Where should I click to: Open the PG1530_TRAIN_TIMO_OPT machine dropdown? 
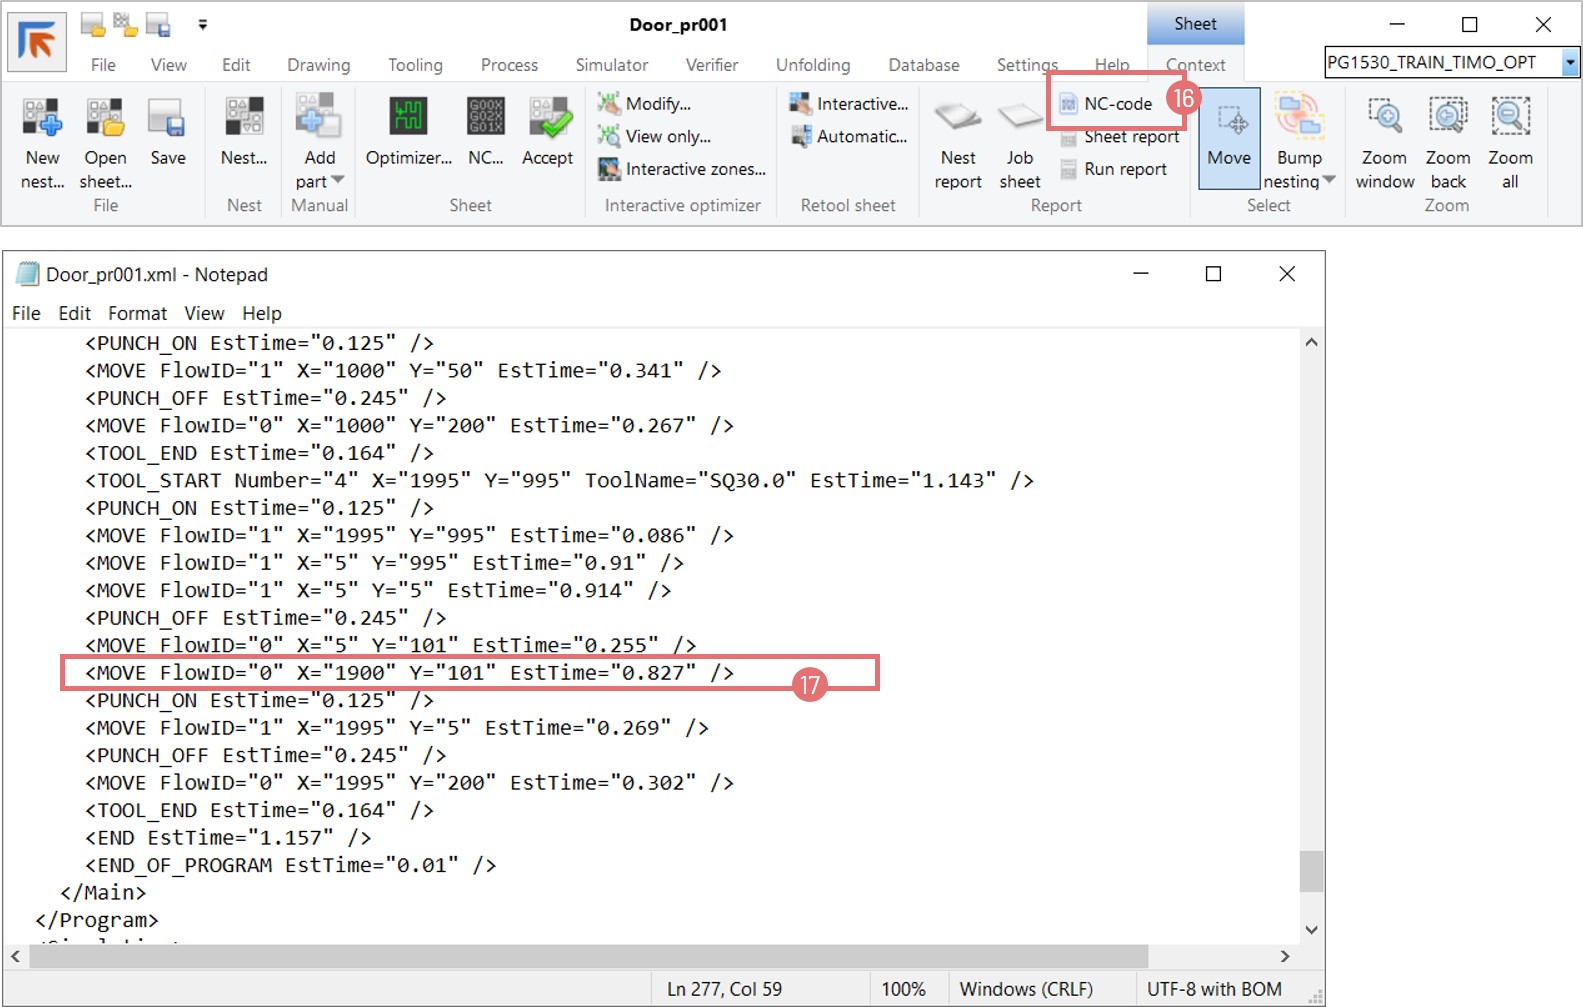click(1570, 63)
